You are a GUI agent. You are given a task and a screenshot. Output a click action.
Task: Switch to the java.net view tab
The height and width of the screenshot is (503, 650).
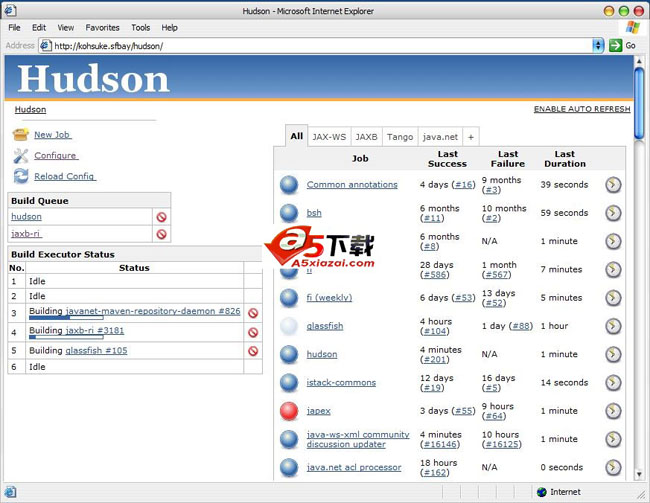440,137
